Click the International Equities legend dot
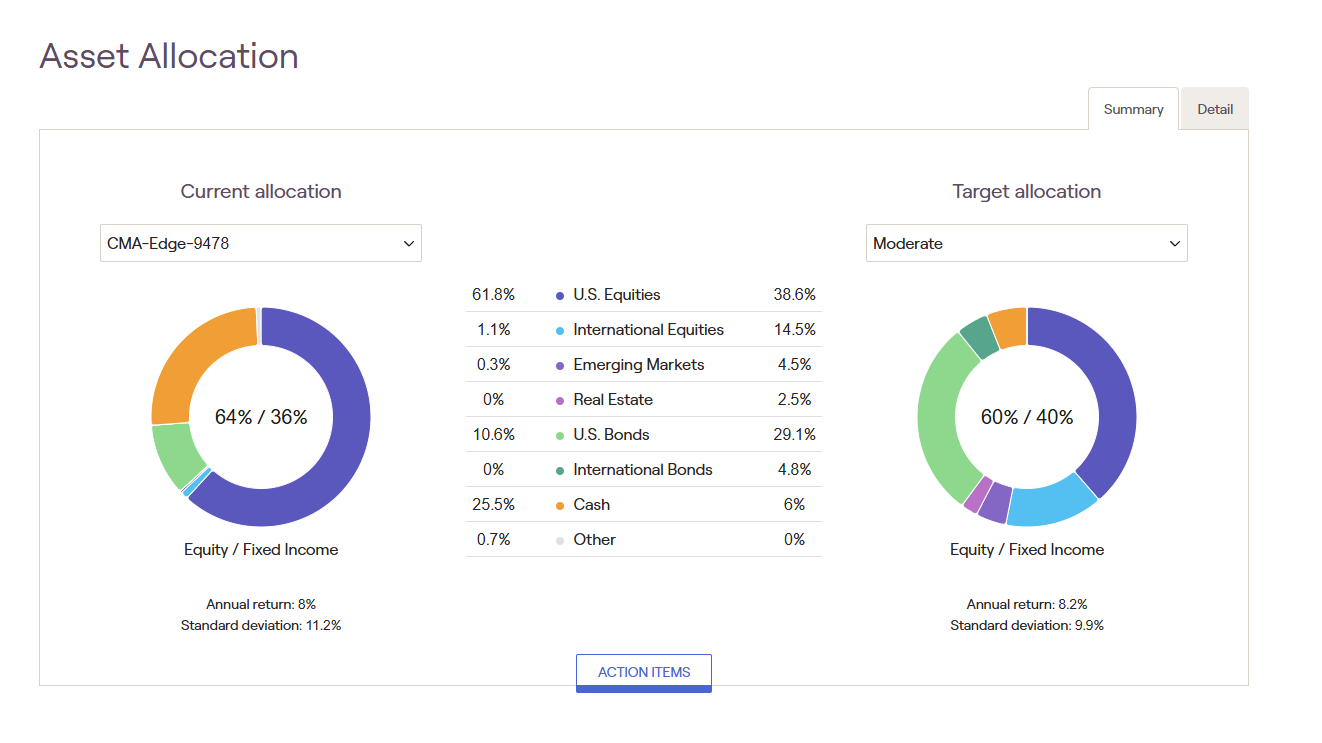The height and width of the screenshot is (743, 1322). [x=560, y=331]
